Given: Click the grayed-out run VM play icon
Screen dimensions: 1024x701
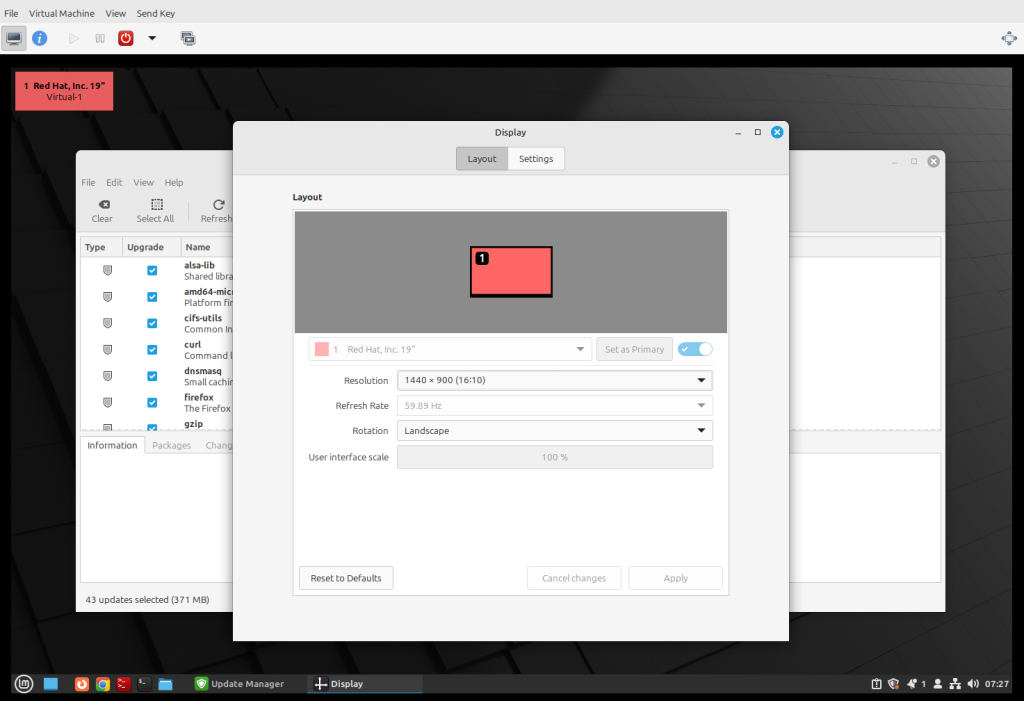Looking at the screenshot, I should [74, 39].
